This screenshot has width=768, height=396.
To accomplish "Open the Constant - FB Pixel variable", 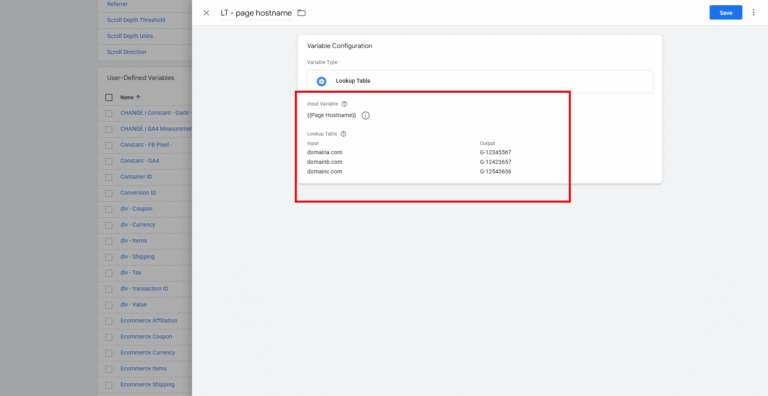I will pyautogui.click(x=146, y=145).
